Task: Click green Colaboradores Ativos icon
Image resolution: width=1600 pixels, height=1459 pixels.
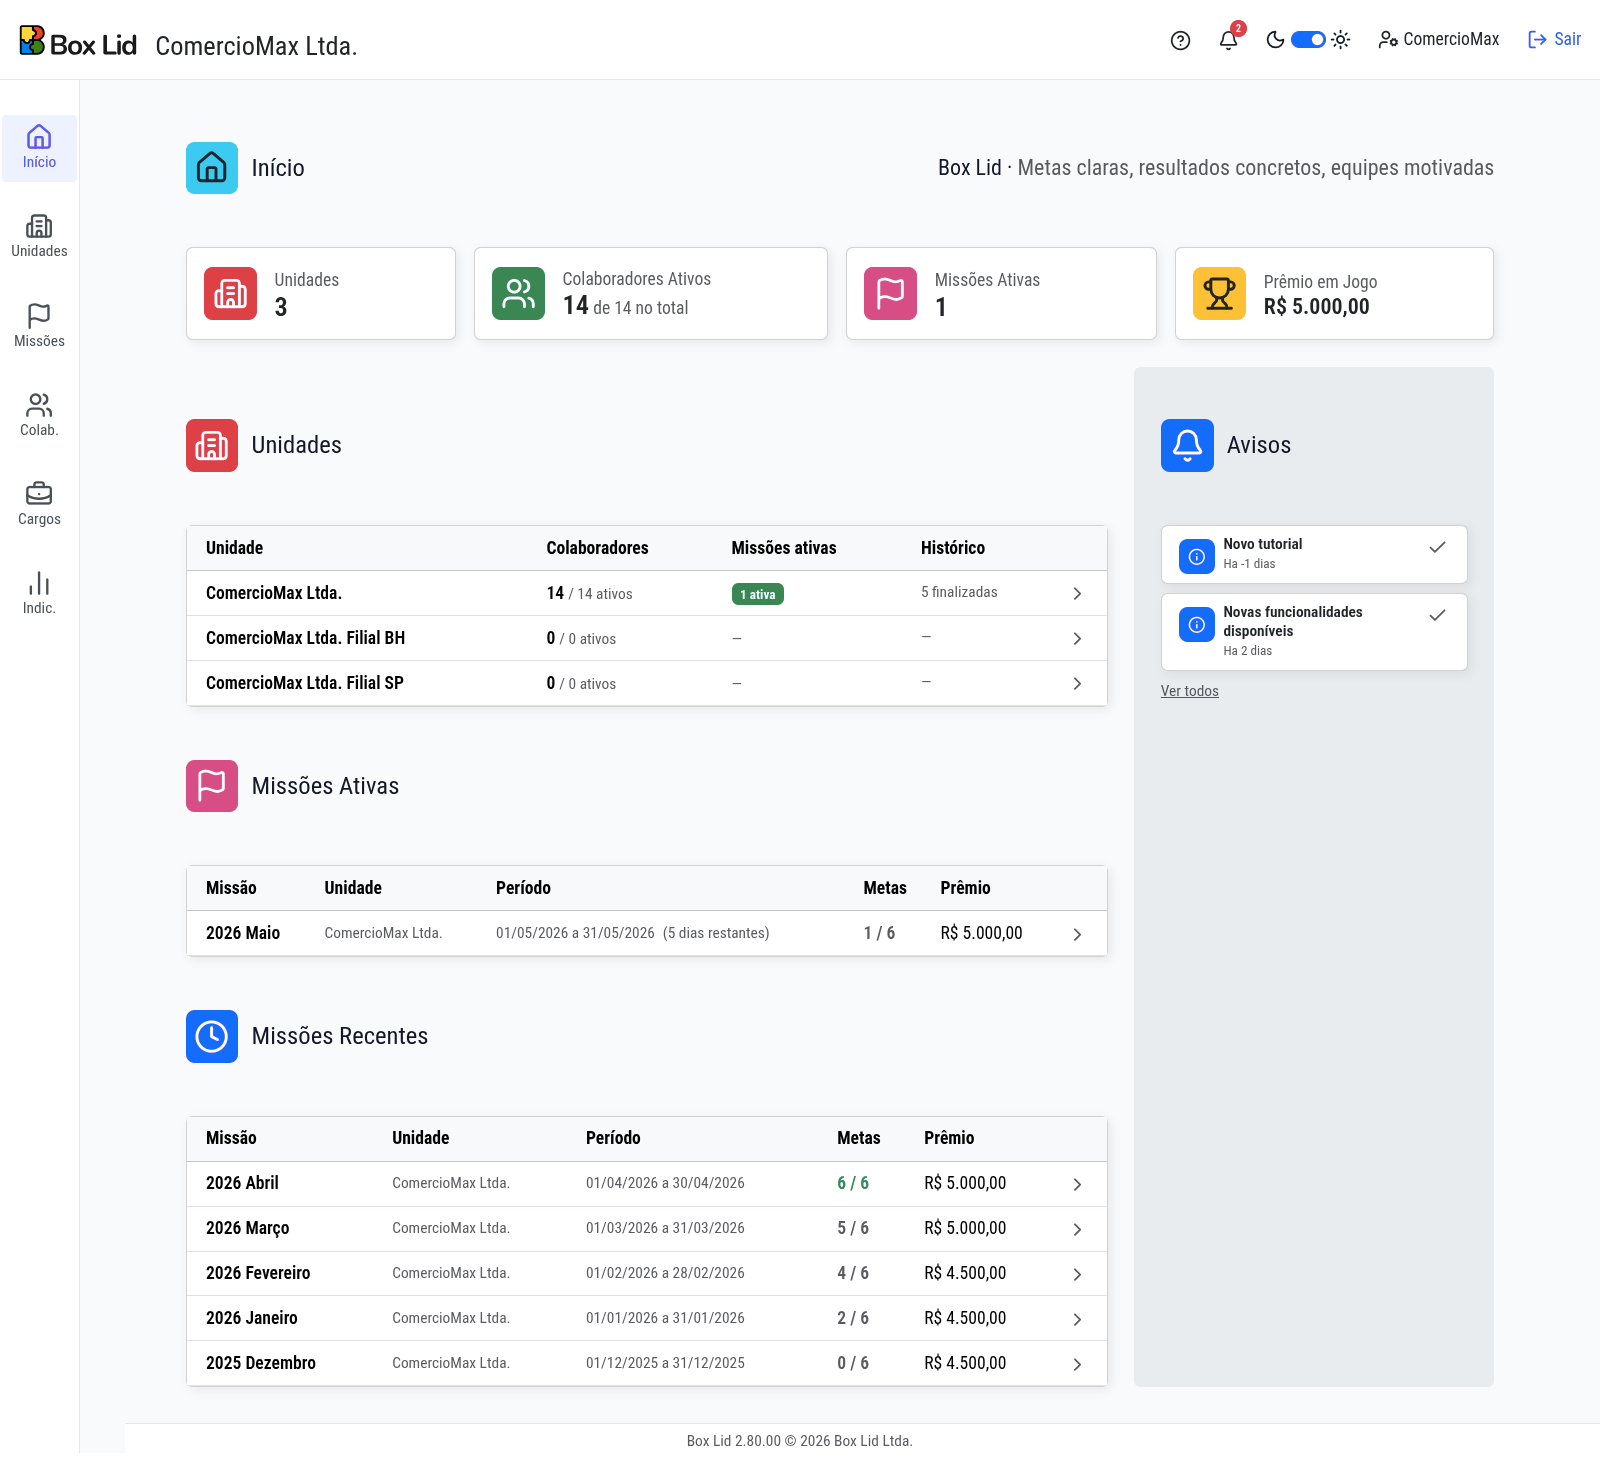Action: point(518,293)
